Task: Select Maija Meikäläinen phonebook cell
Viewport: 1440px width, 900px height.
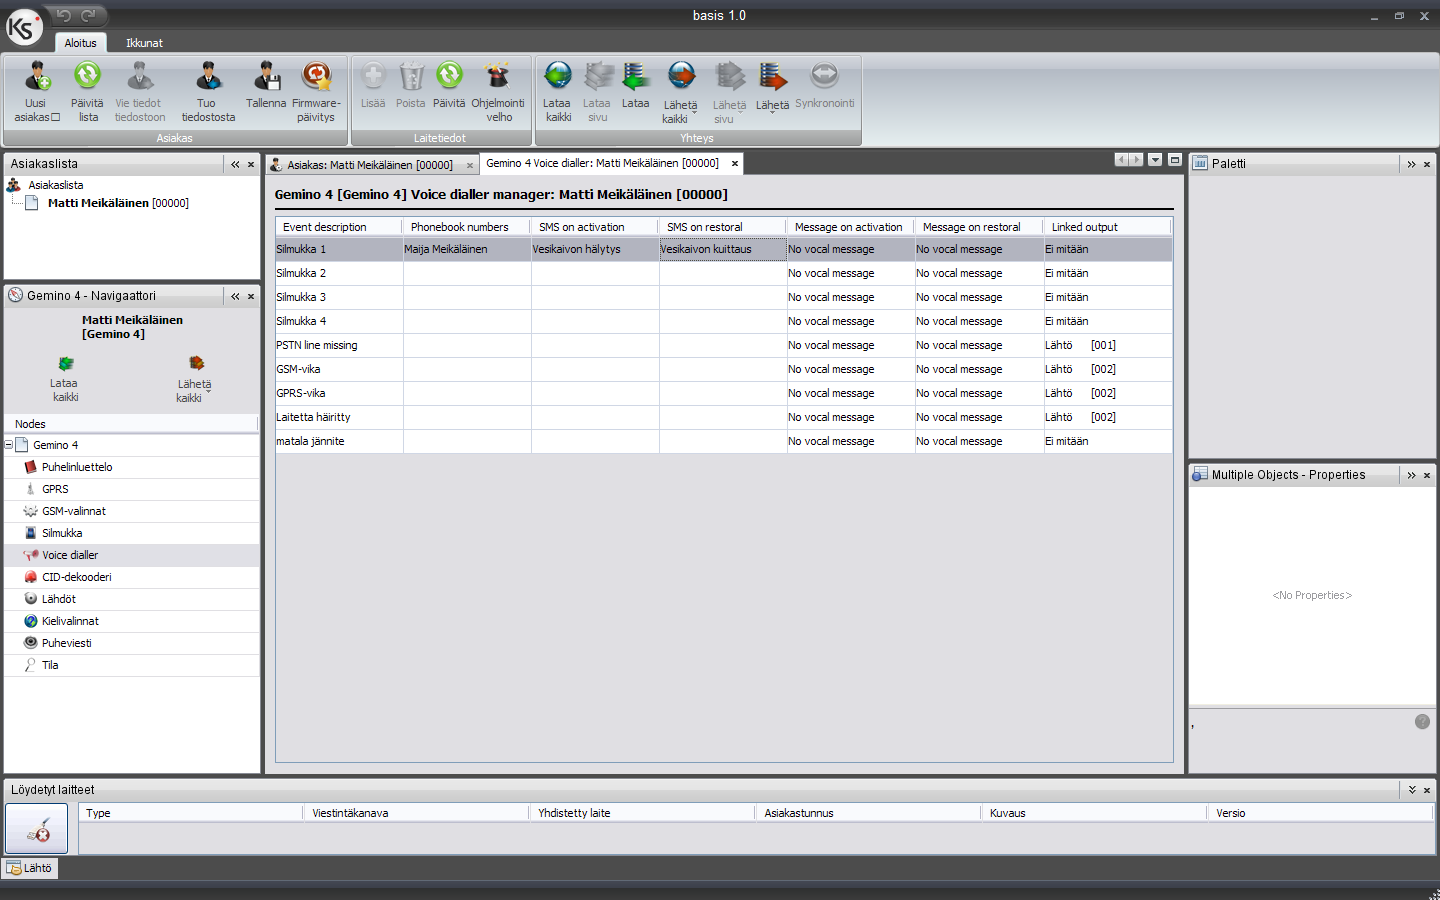Action: point(467,249)
